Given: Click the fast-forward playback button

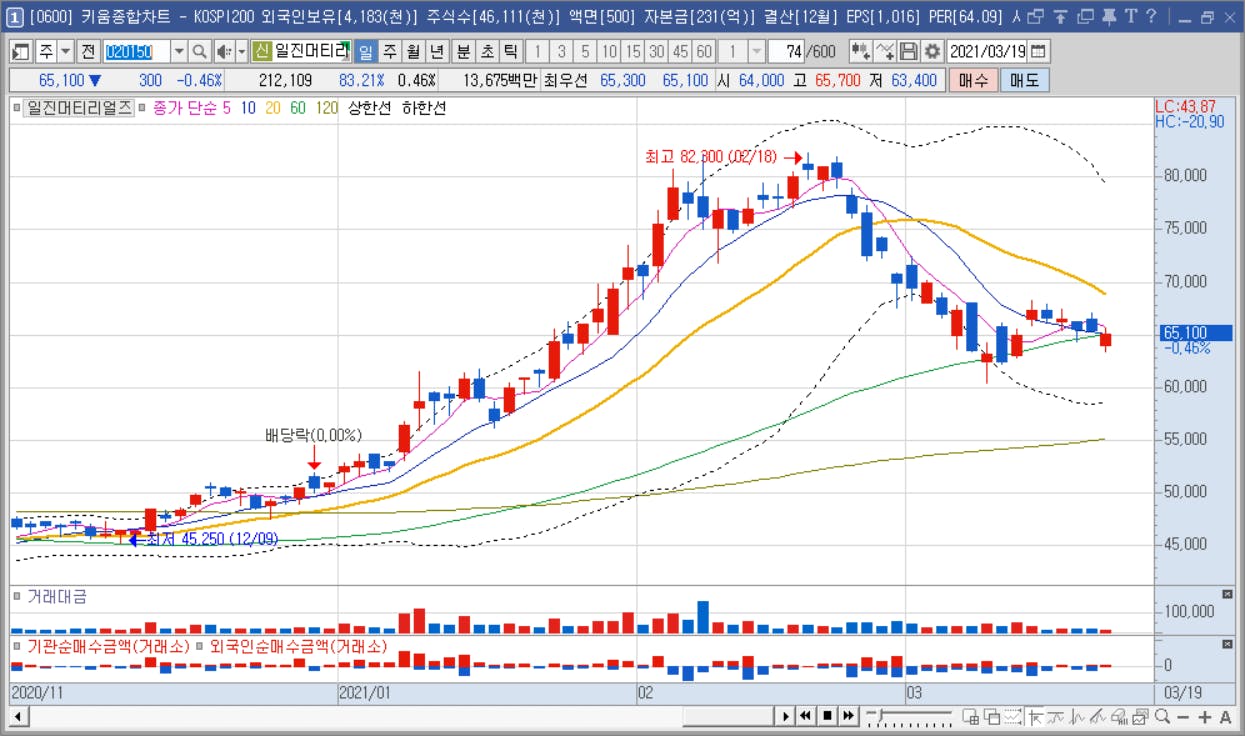Looking at the screenshot, I should pos(848,716).
